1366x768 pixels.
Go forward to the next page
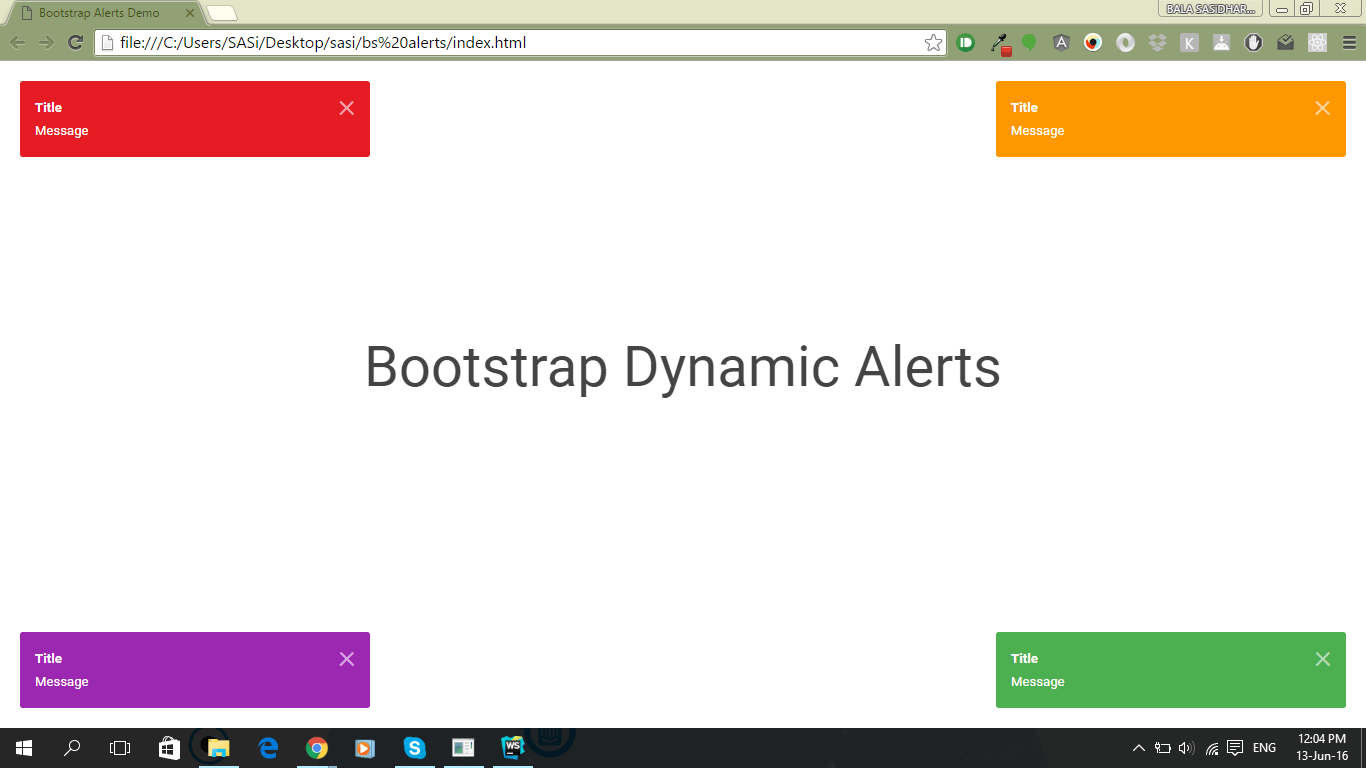46,43
